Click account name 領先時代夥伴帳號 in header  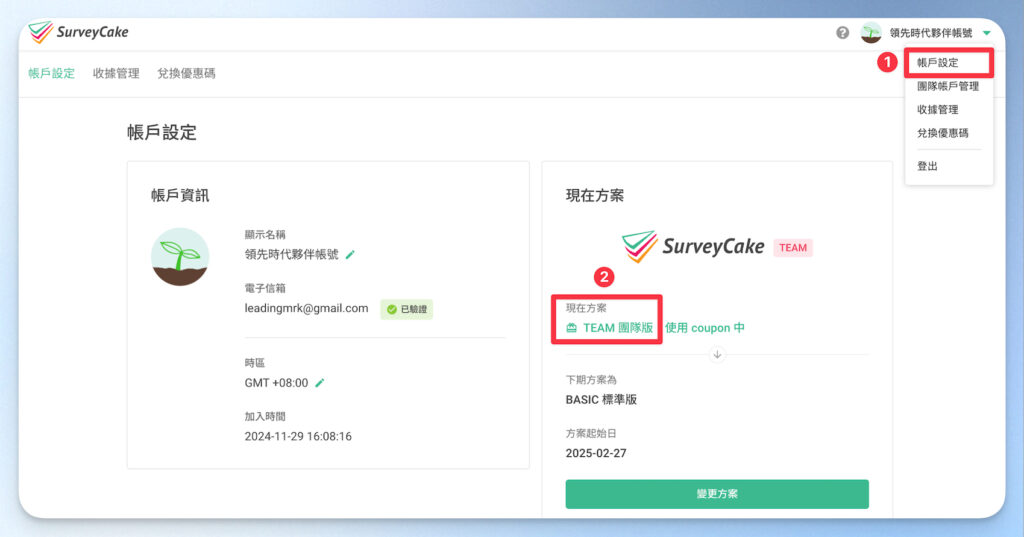click(x=931, y=33)
